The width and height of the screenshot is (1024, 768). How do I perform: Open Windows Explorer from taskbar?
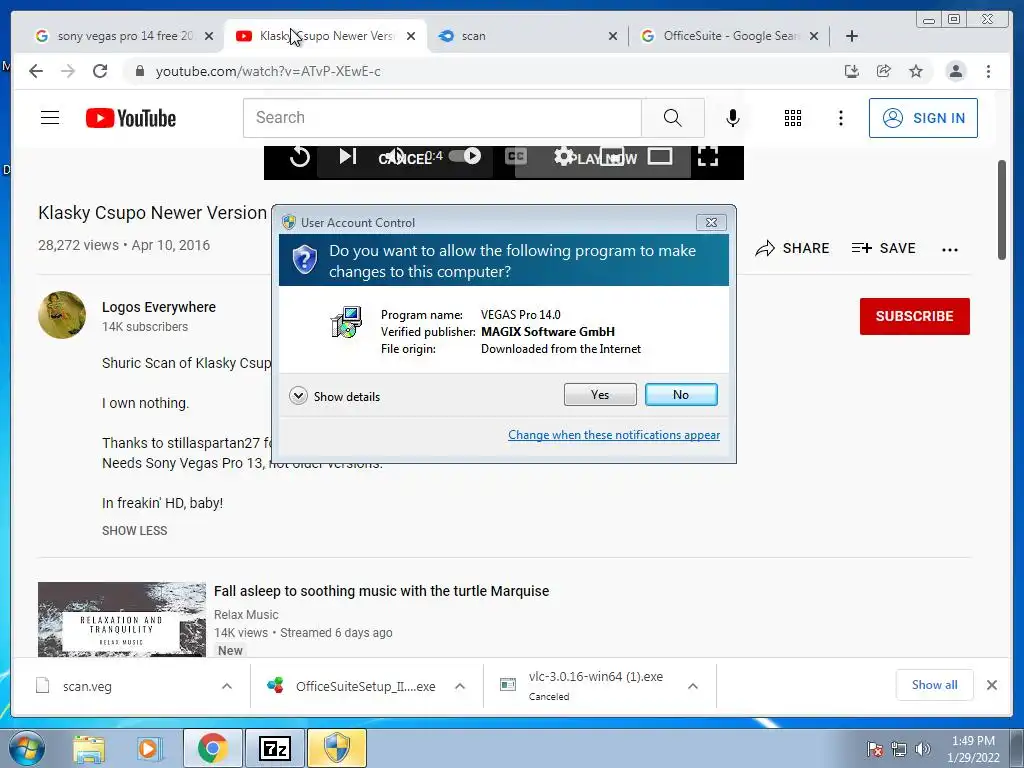click(x=89, y=748)
